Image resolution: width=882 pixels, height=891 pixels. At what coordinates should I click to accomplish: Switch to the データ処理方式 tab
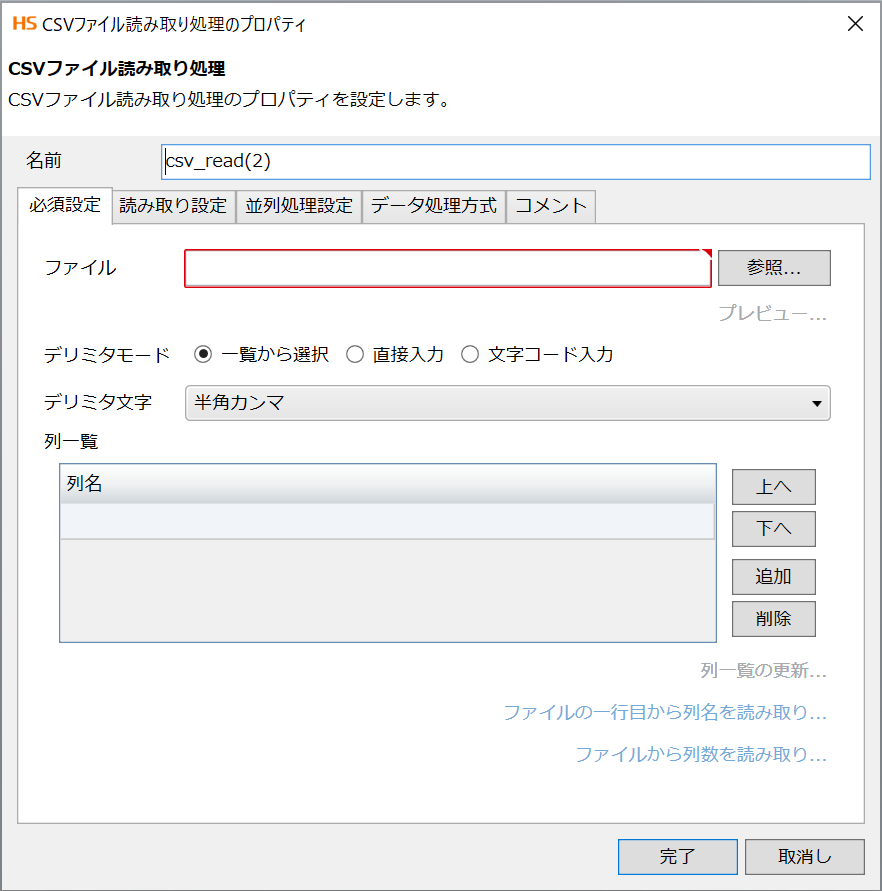pos(434,206)
